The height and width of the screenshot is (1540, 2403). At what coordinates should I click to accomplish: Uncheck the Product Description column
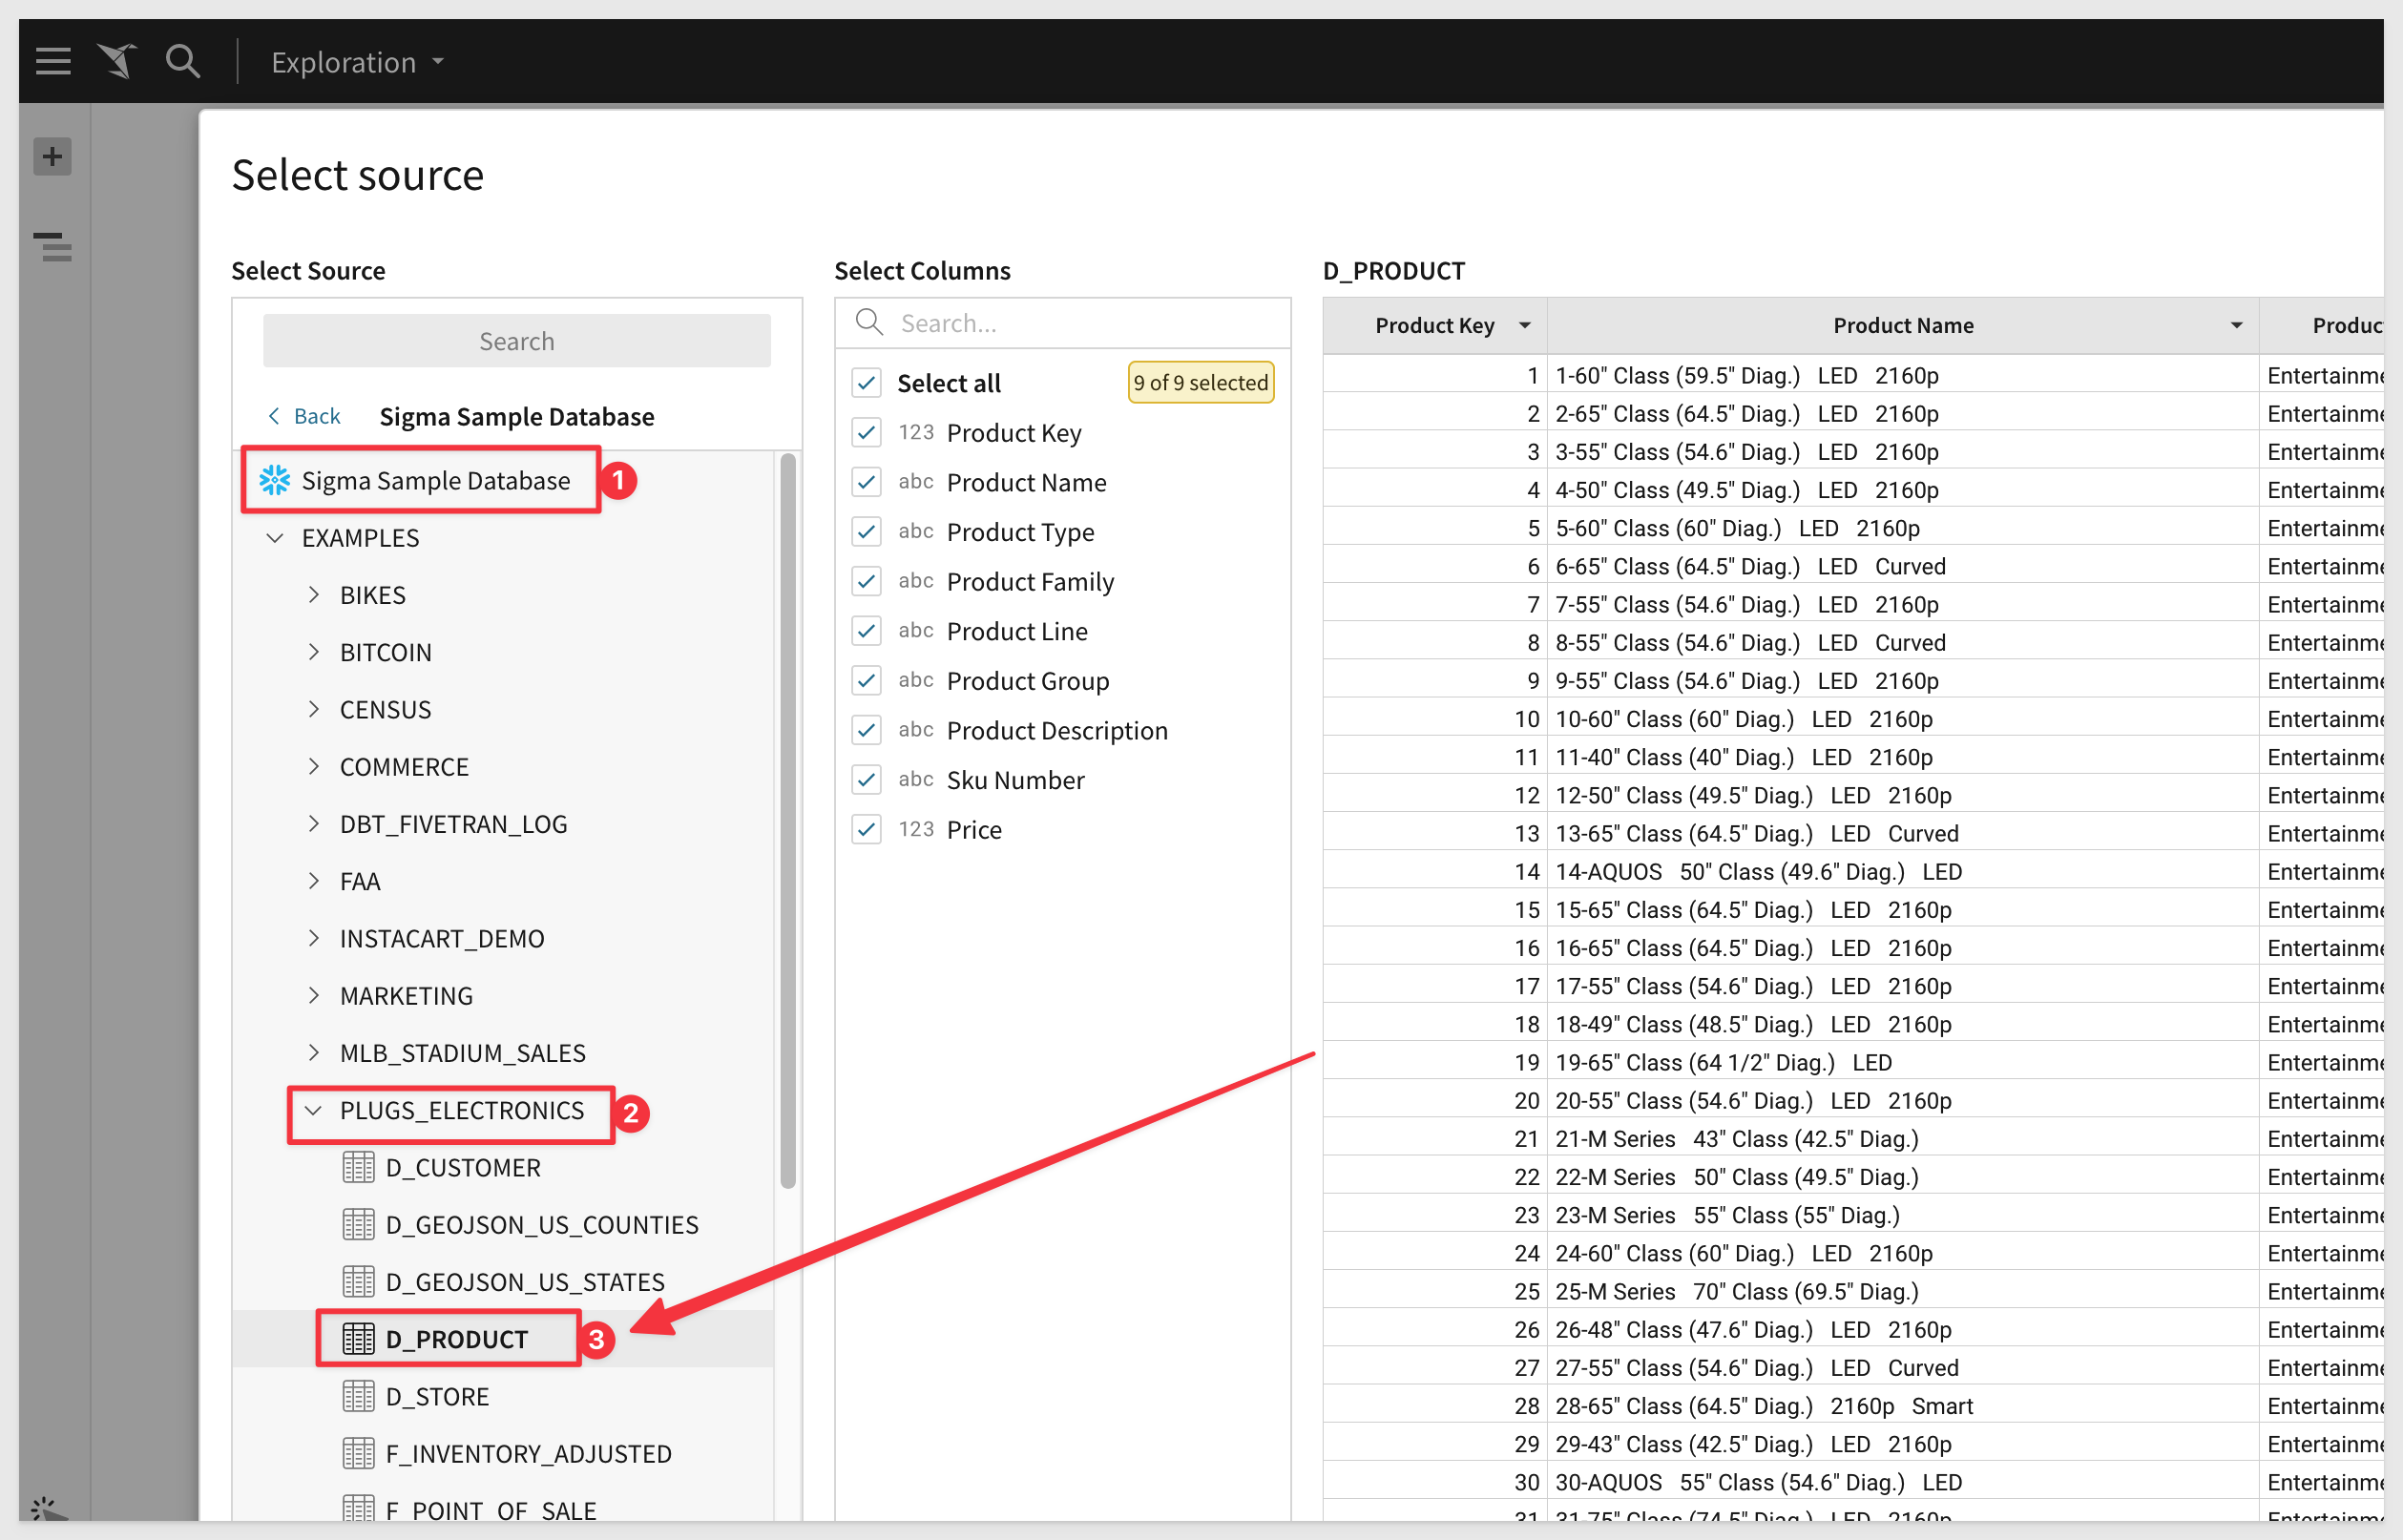pyautogui.click(x=866, y=730)
